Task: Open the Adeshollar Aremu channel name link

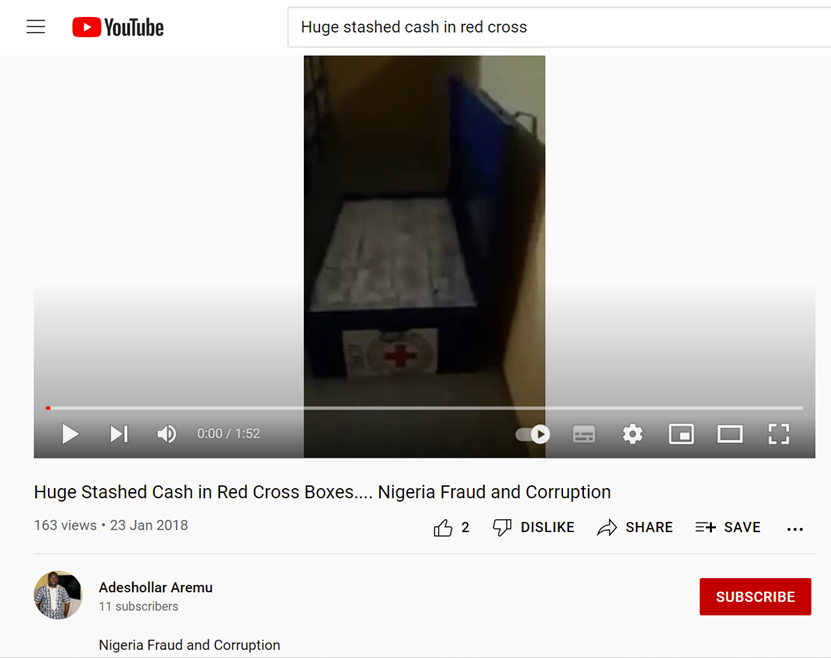Action: click(155, 588)
